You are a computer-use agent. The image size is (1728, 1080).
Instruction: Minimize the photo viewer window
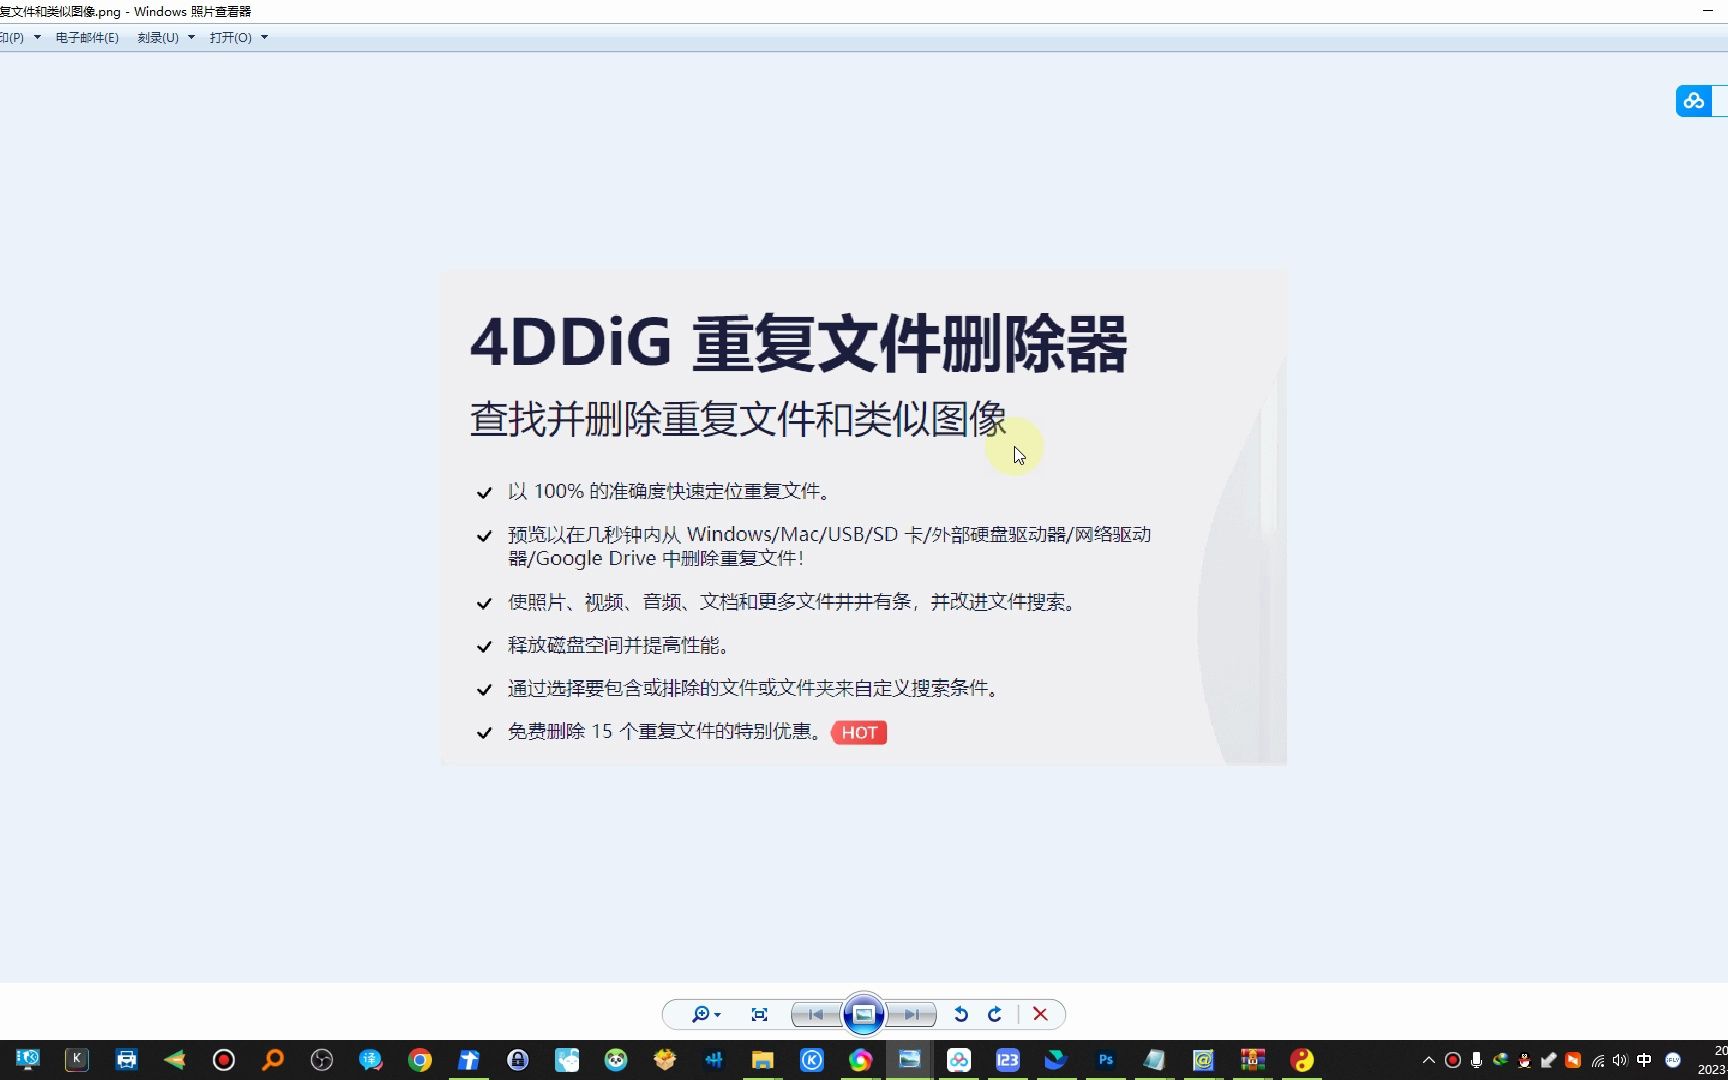[1708, 11]
